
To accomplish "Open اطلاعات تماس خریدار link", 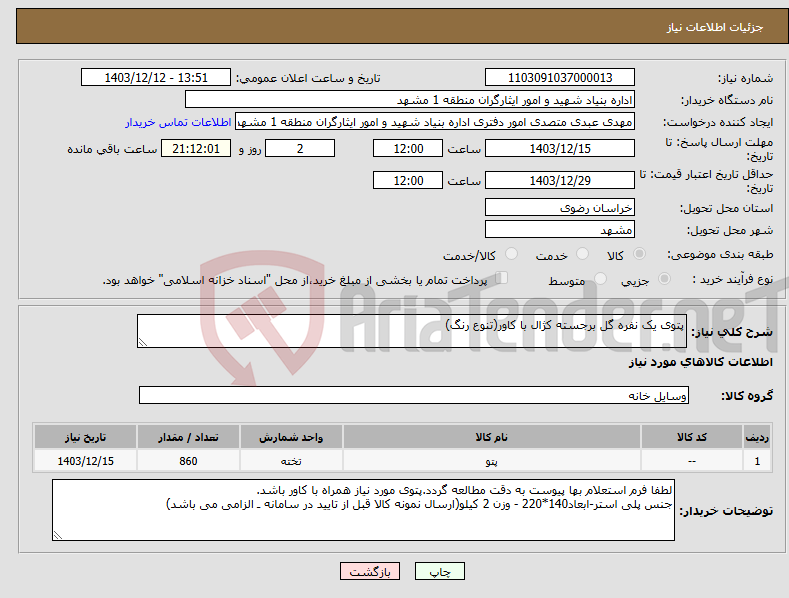I will [178, 122].
